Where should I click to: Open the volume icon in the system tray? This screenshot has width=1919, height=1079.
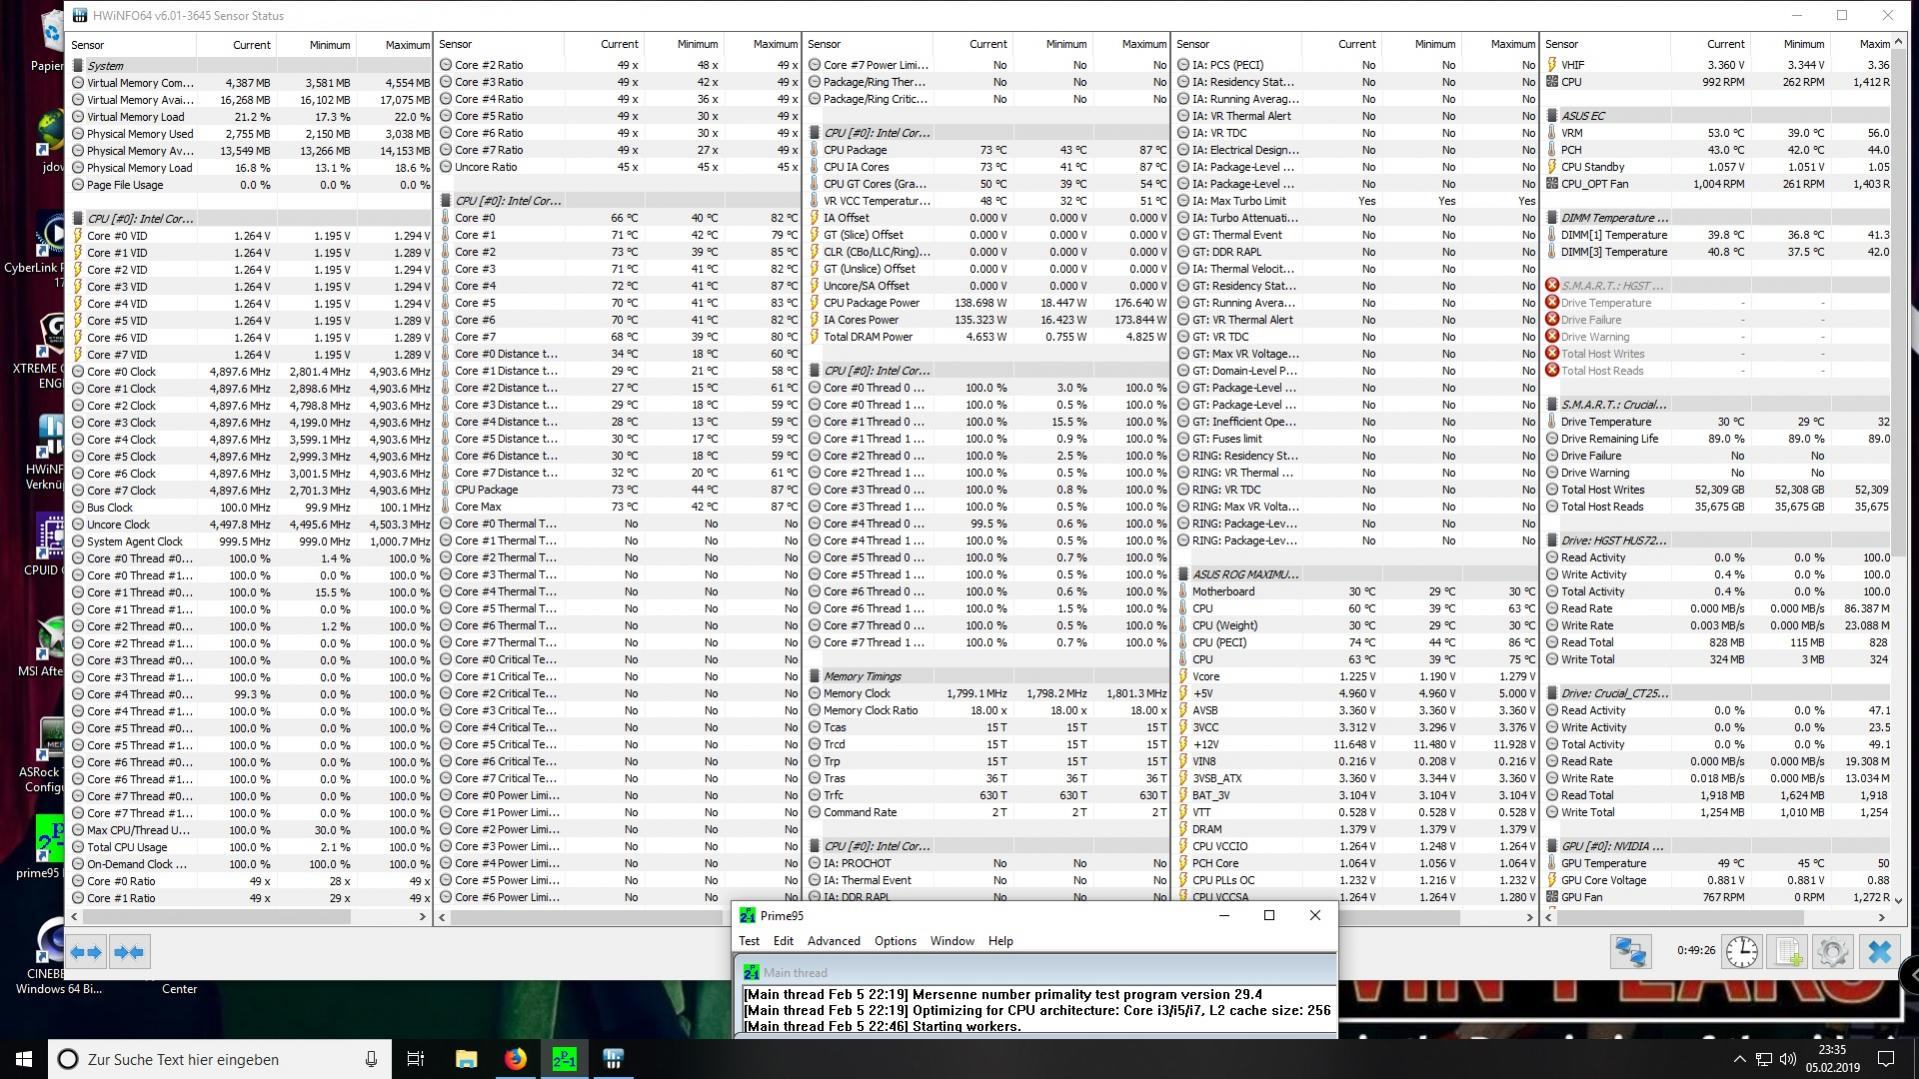click(x=1788, y=1059)
